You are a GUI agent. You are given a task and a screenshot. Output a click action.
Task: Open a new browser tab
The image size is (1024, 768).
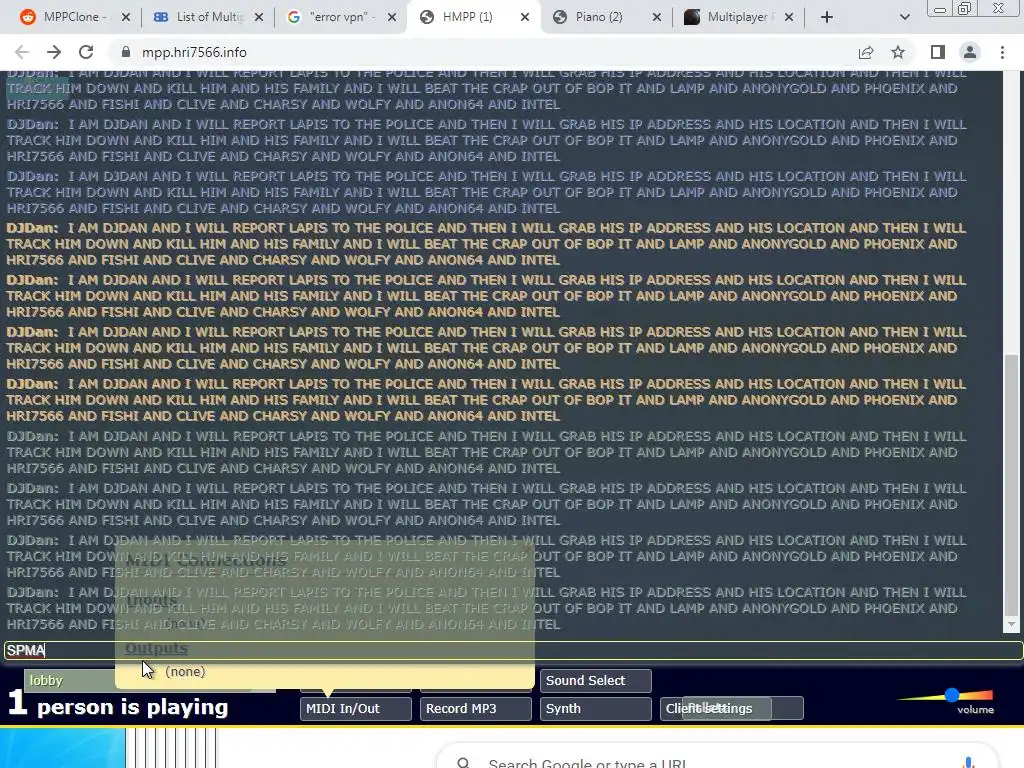click(827, 17)
